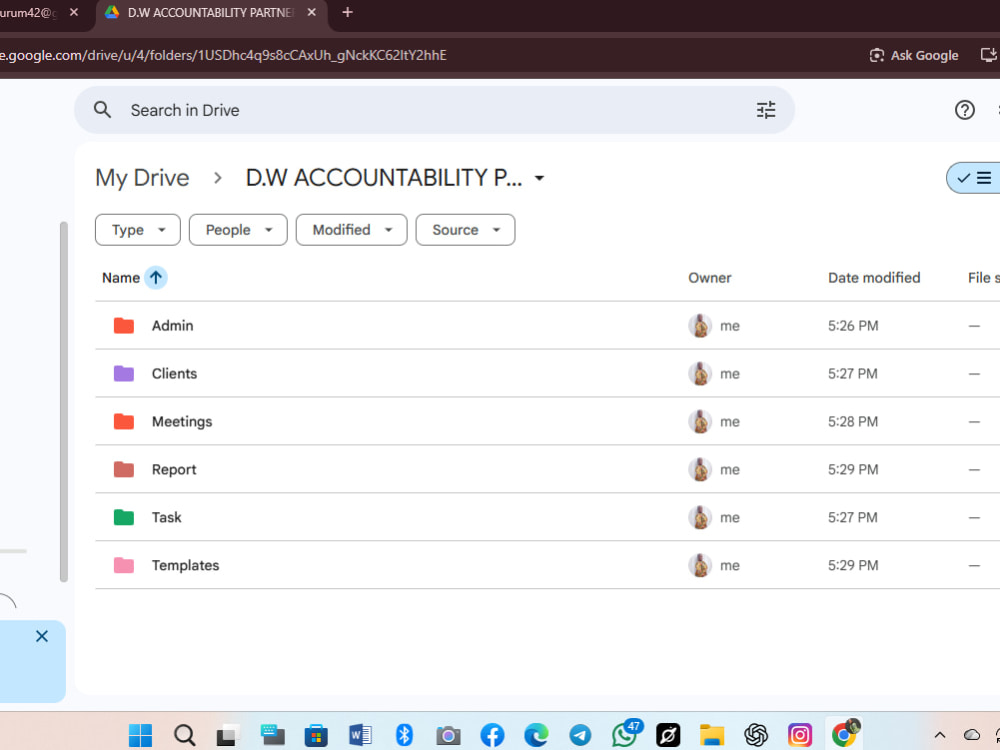Click owner avatar in Admin row
The height and width of the screenshot is (750, 1000).
click(x=700, y=326)
